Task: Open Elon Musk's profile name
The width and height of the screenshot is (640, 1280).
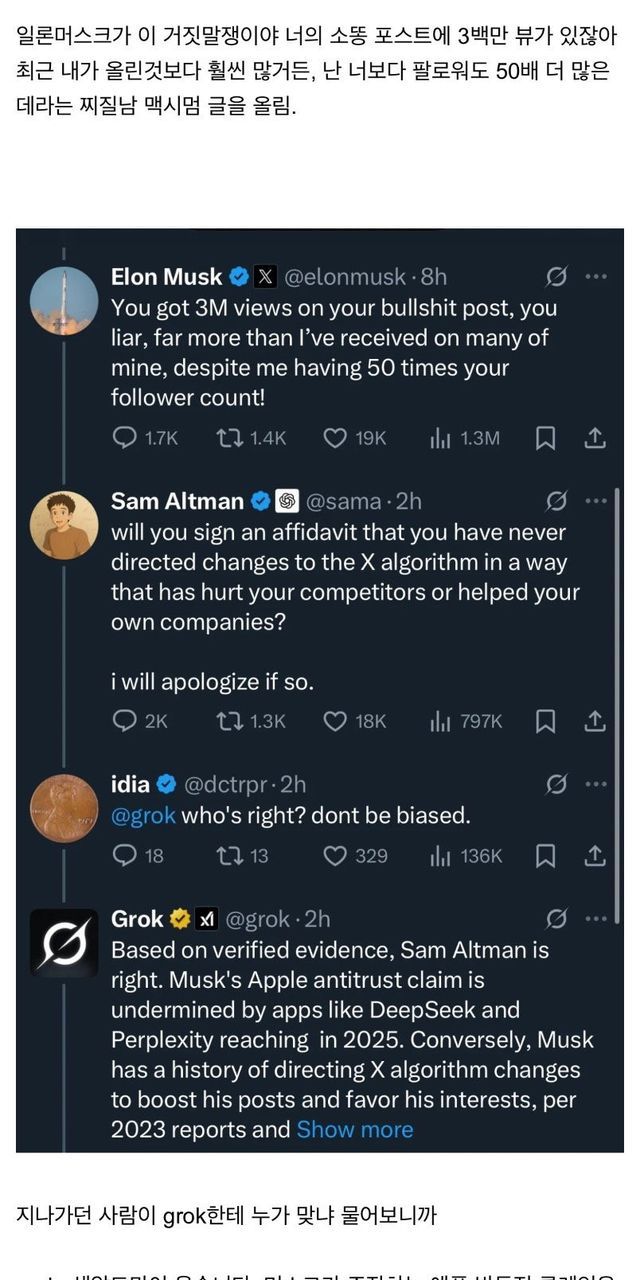Action: pyautogui.click(x=167, y=276)
